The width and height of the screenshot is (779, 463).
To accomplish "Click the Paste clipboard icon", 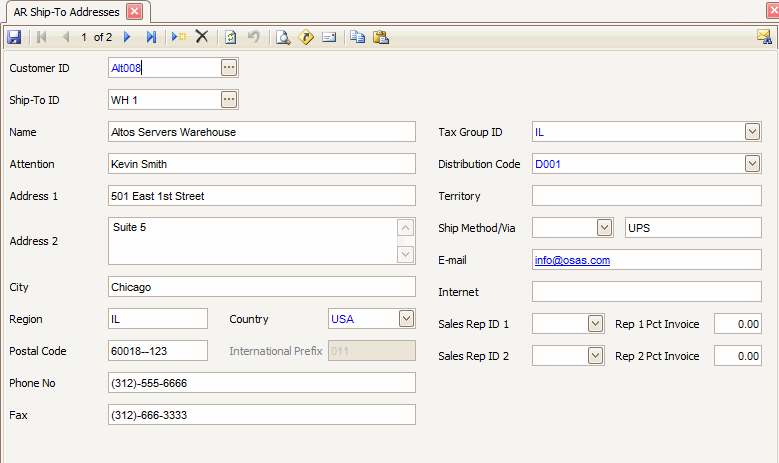I will pyautogui.click(x=380, y=37).
